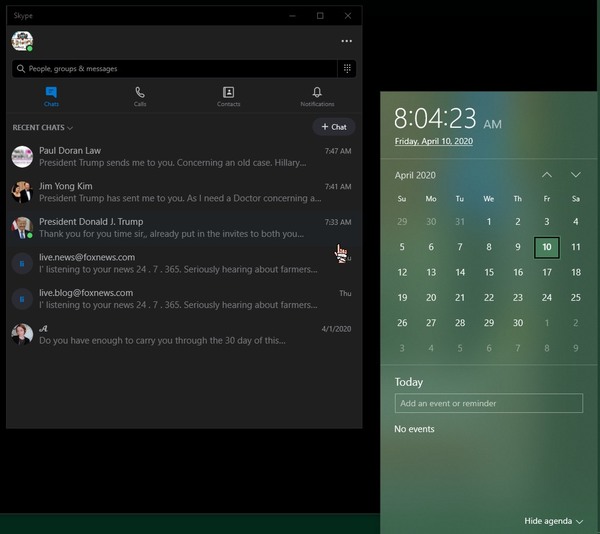Go to previous month using up arrow
600x534 pixels.
[546, 175]
